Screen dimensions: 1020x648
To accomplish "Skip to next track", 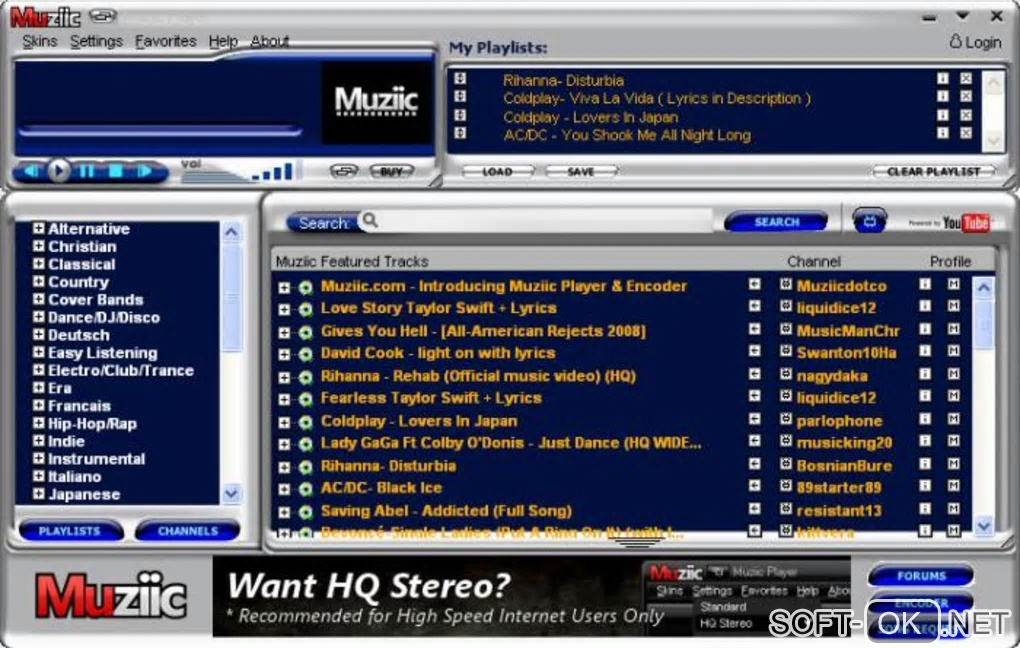I will [x=144, y=172].
